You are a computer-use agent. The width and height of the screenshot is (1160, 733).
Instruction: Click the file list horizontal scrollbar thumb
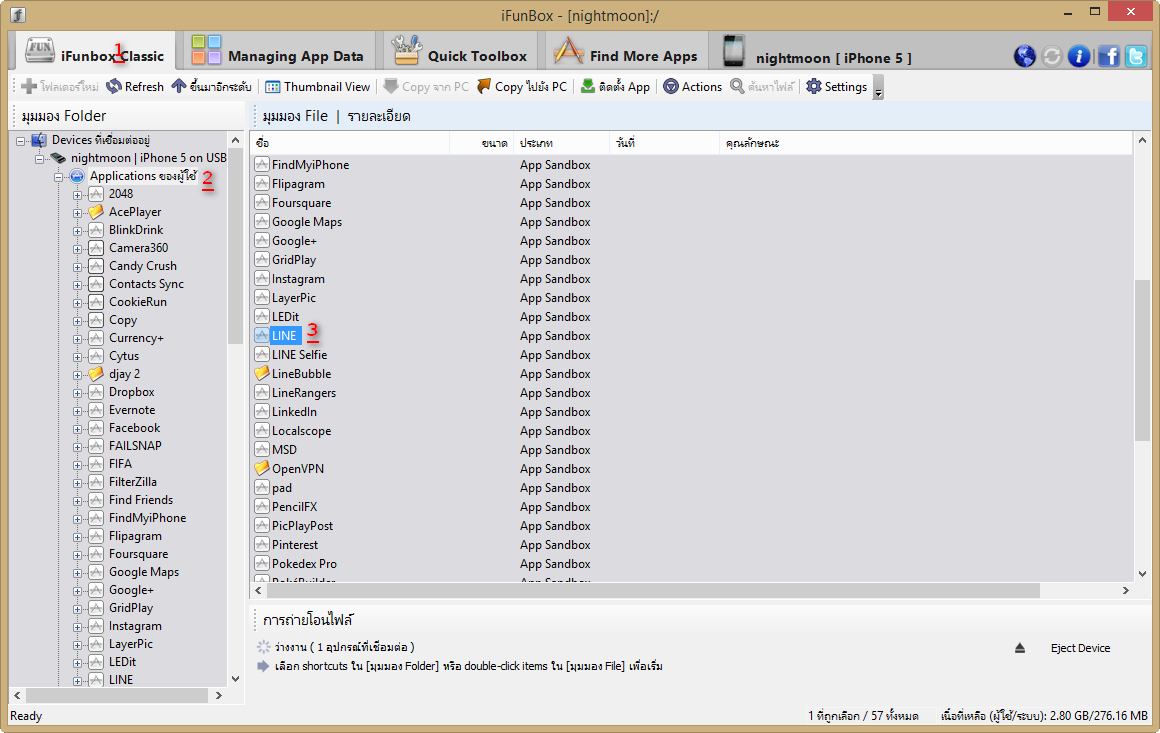pyautogui.click(x=653, y=590)
